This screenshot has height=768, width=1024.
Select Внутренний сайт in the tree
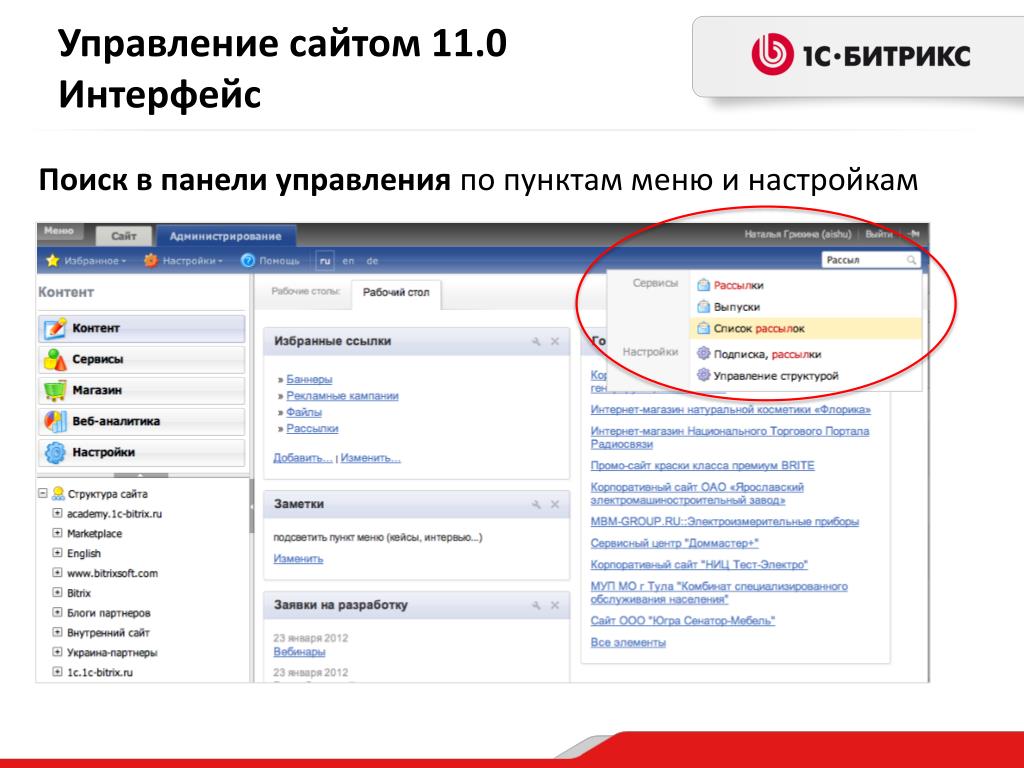pos(108,633)
